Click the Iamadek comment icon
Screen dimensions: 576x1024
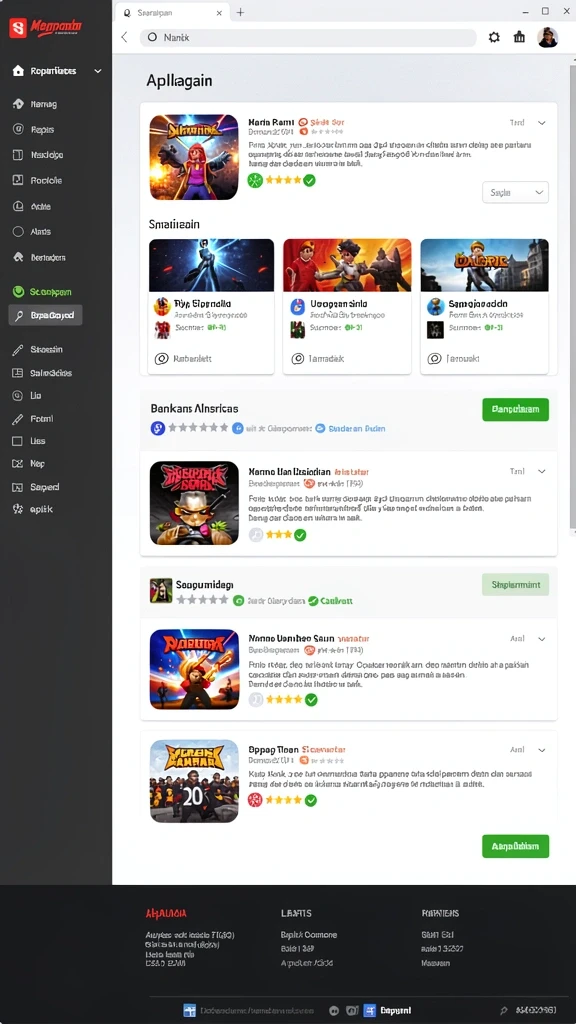click(298, 359)
